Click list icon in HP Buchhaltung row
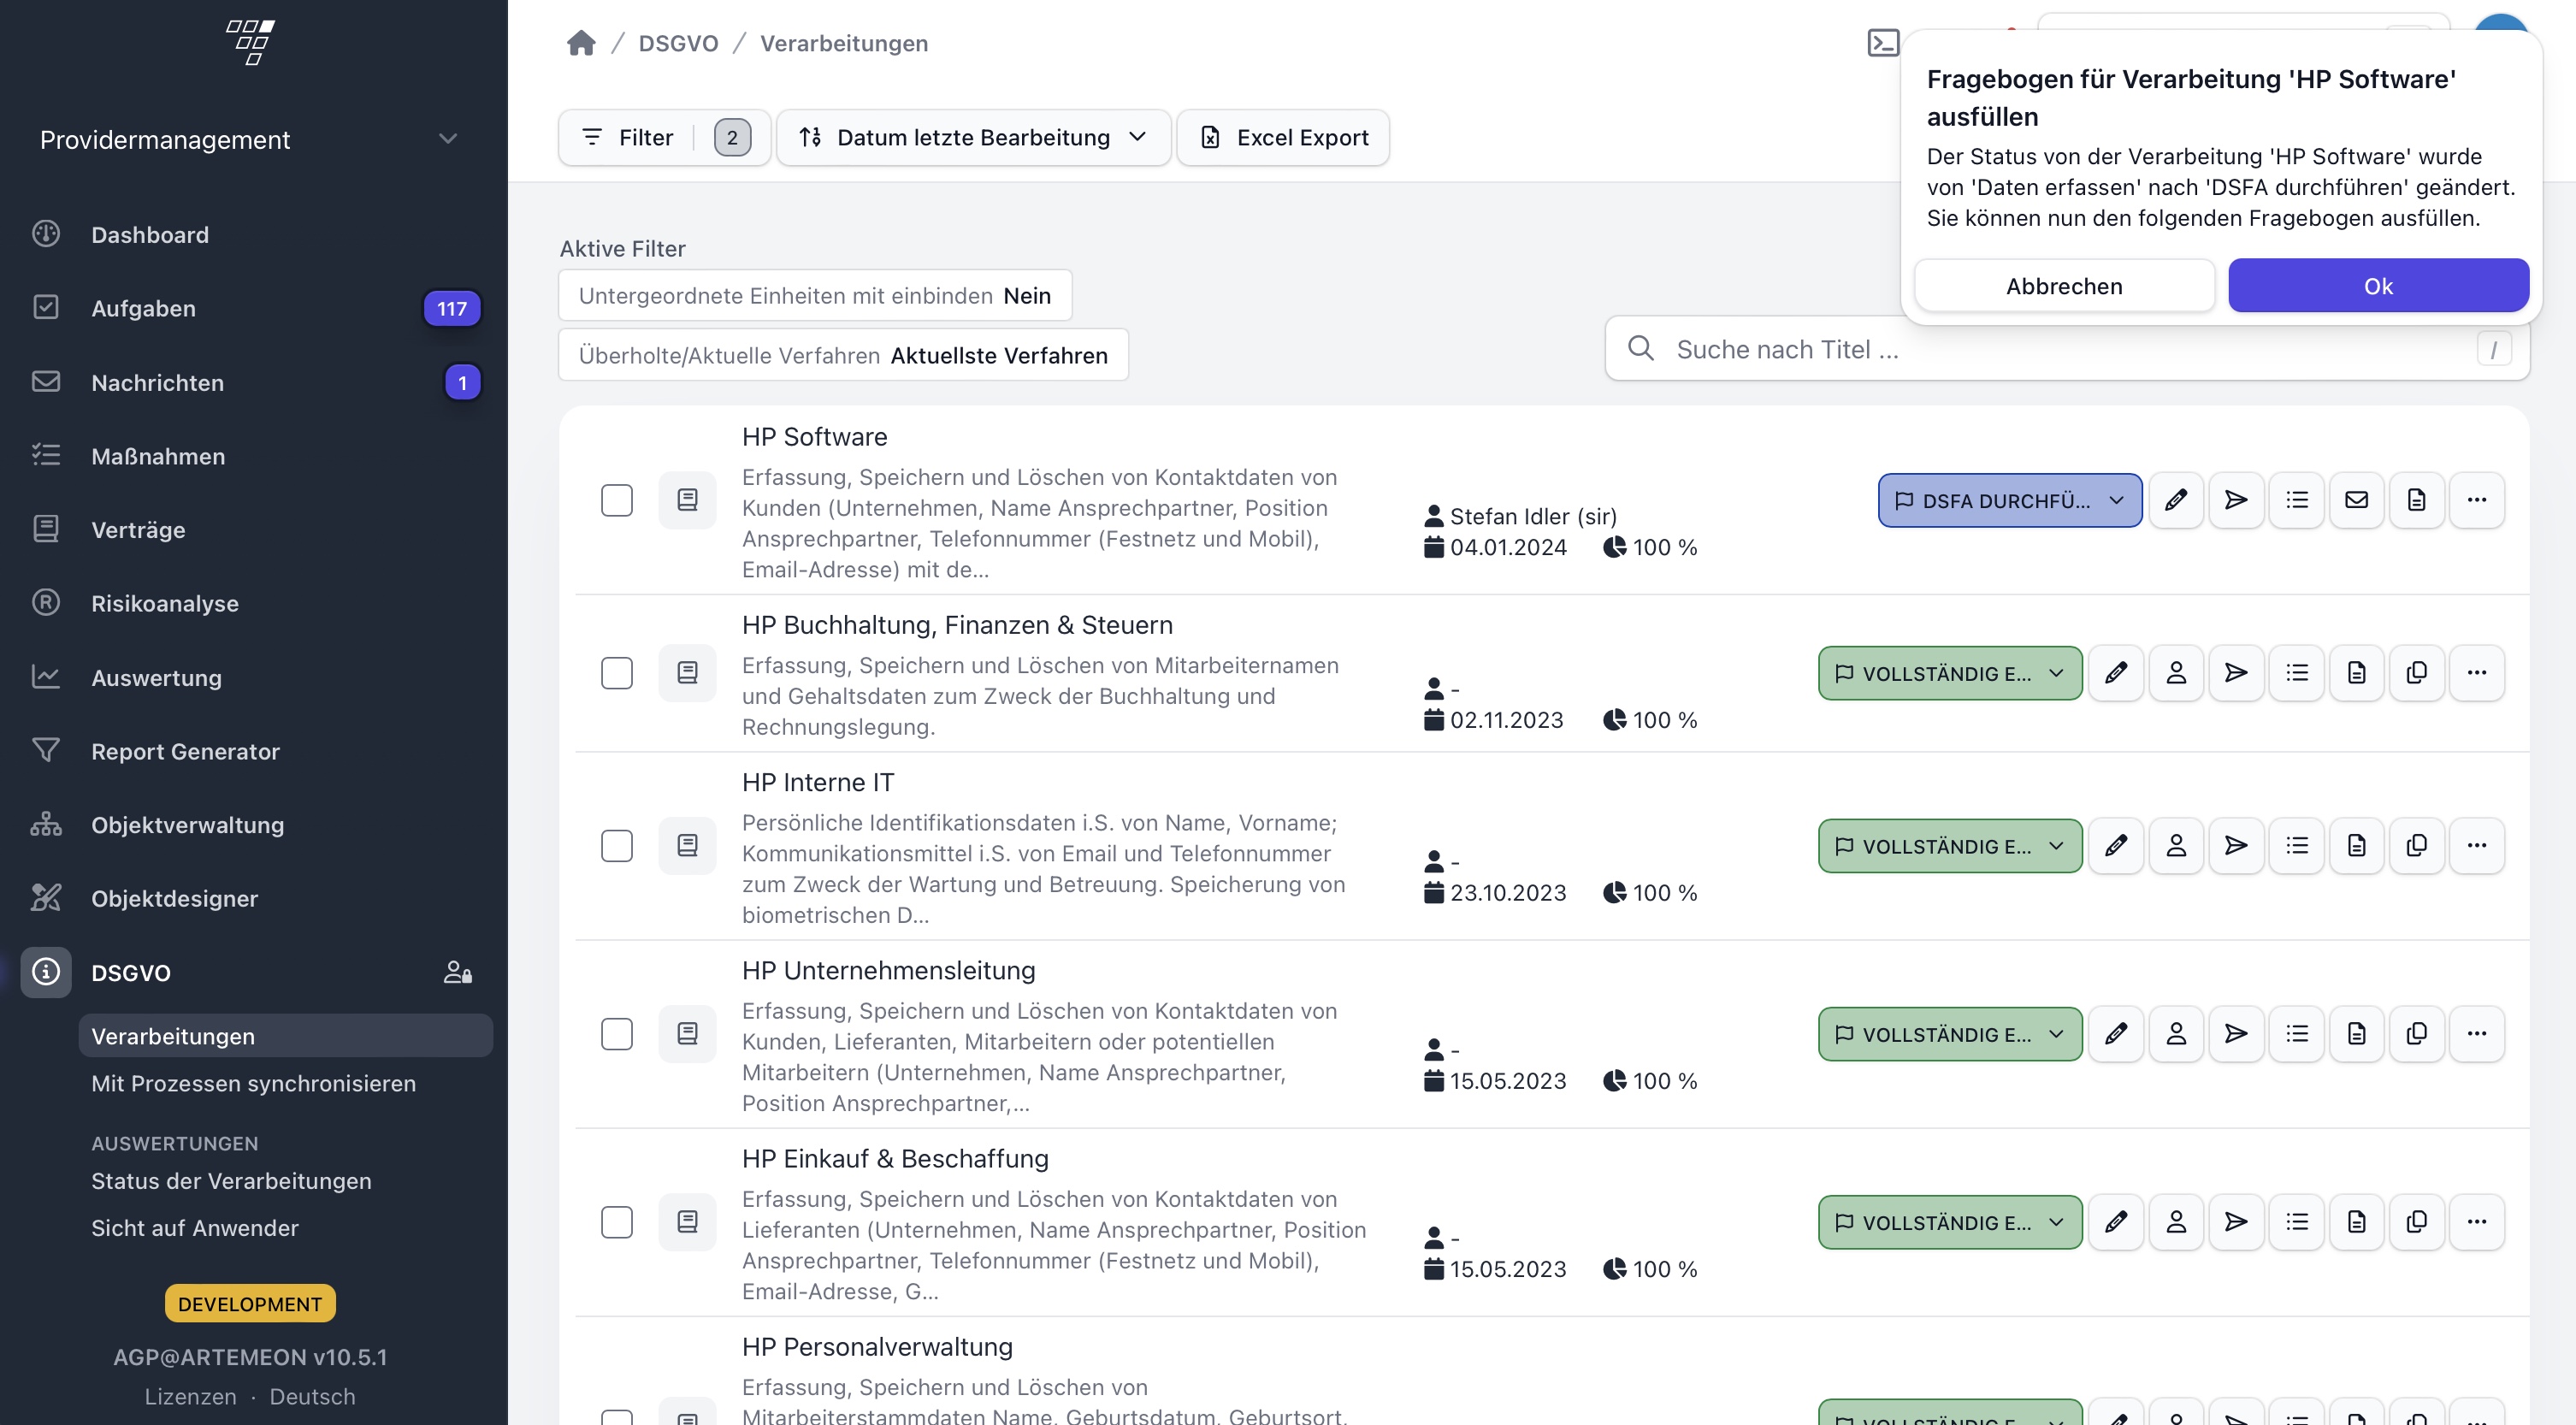 click(2296, 673)
